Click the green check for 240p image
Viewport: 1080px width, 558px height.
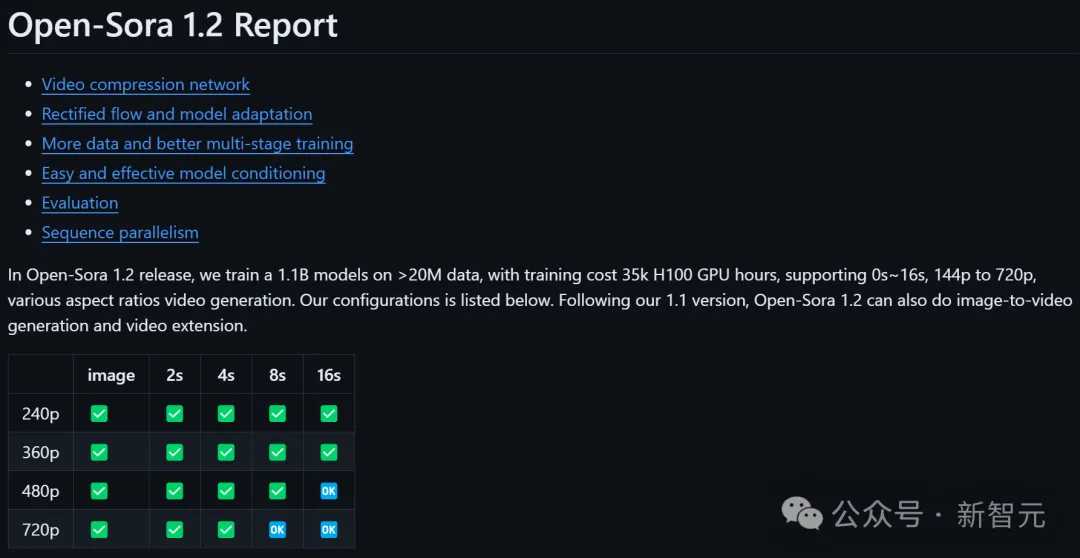click(99, 413)
